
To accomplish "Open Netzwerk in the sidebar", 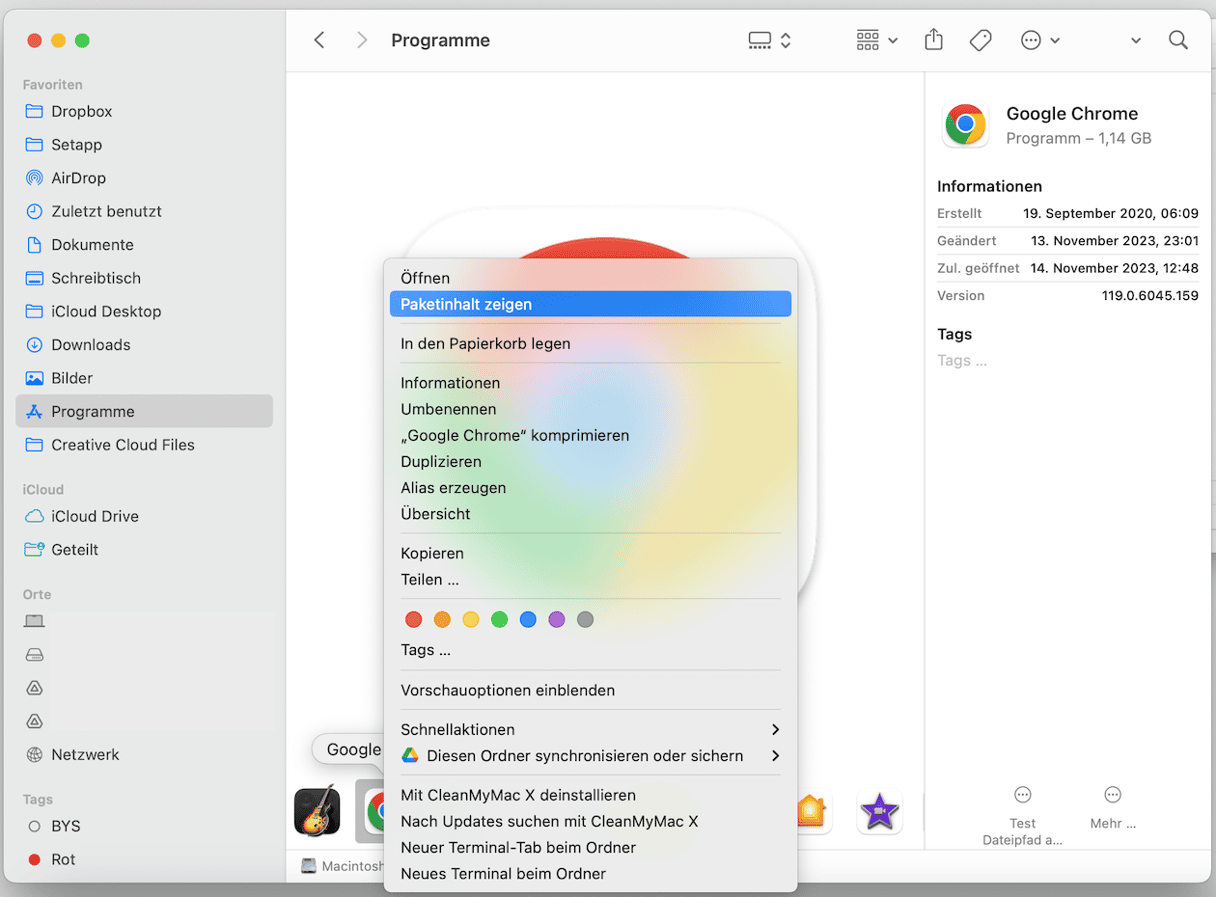I will (x=144, y=755).
